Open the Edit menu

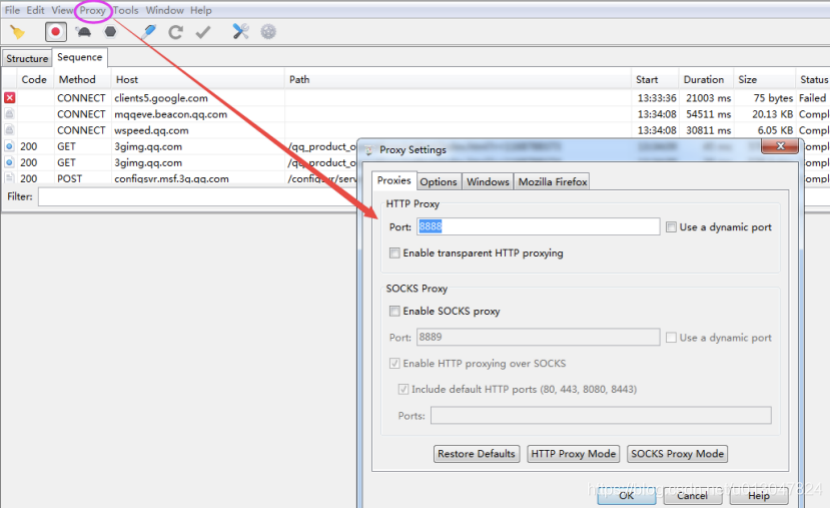click(x=36, y=10)
